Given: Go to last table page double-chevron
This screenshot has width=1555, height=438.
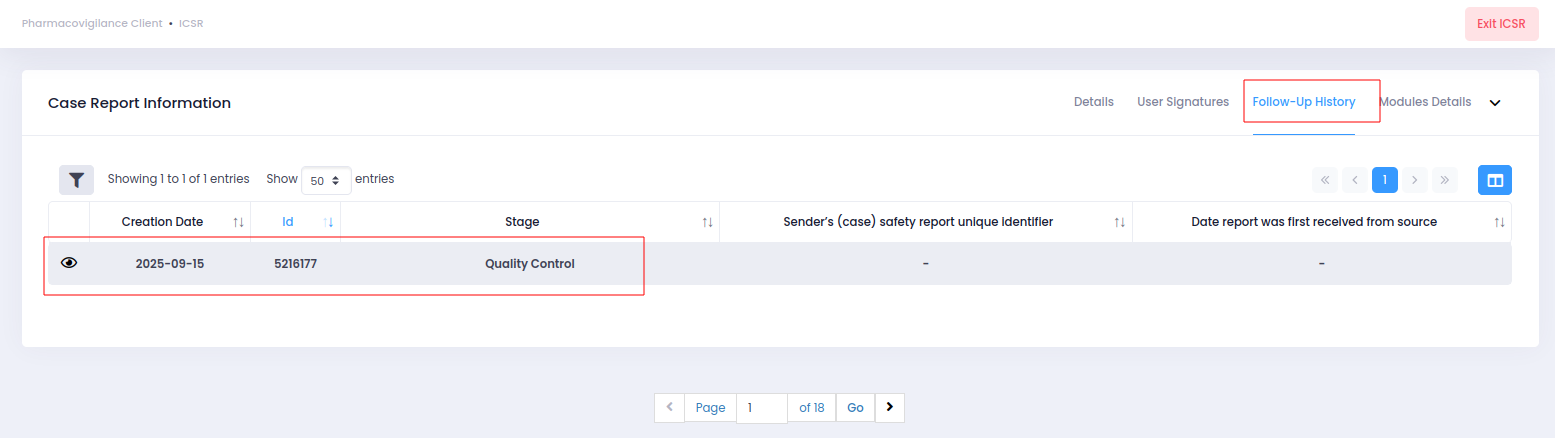Looking at the screenshot, I should point(1444,180).
